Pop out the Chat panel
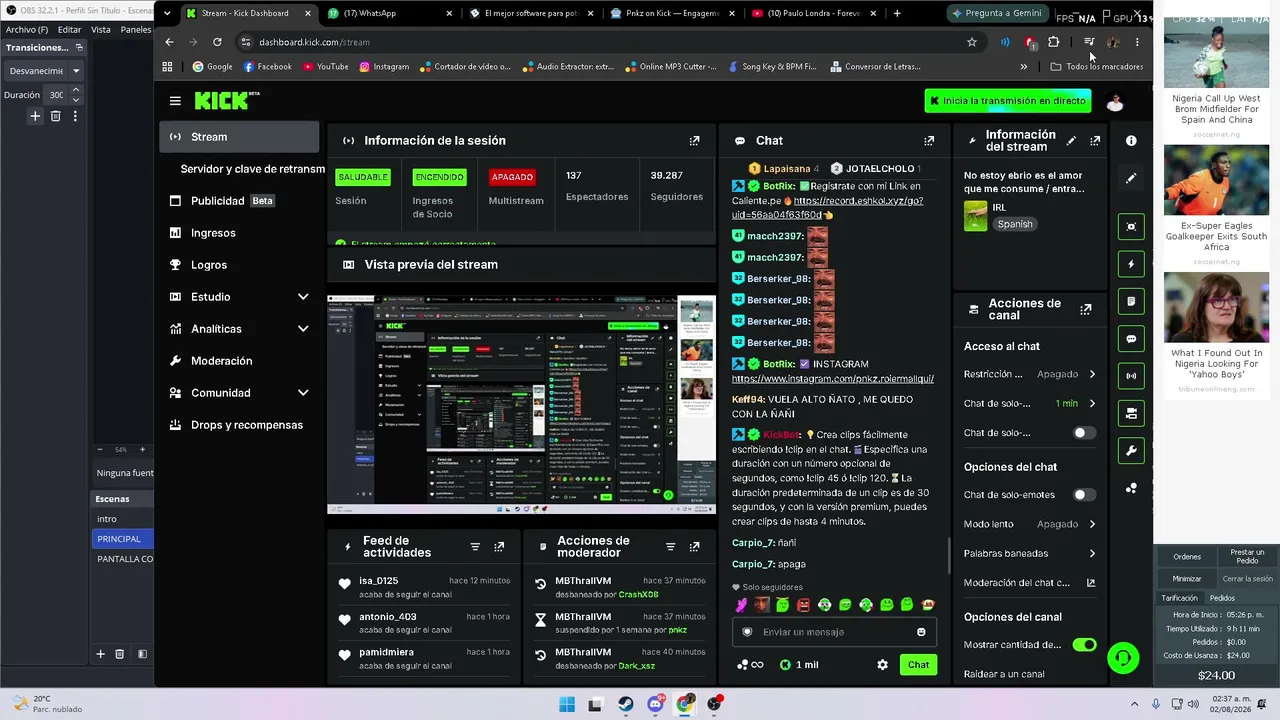 [929, 141]
